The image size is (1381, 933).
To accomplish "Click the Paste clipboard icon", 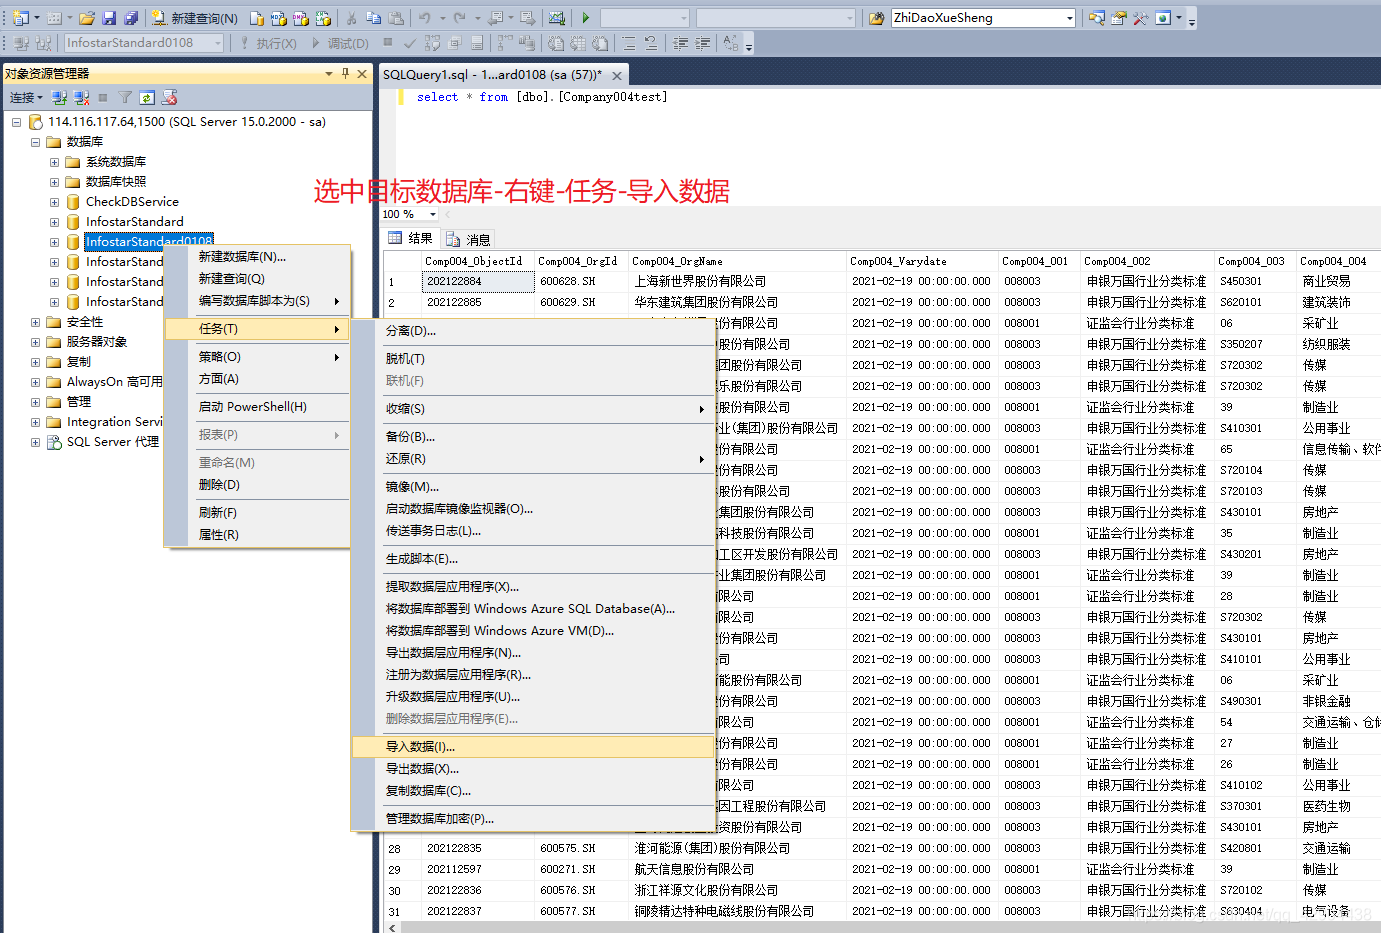I will point(397,18).
